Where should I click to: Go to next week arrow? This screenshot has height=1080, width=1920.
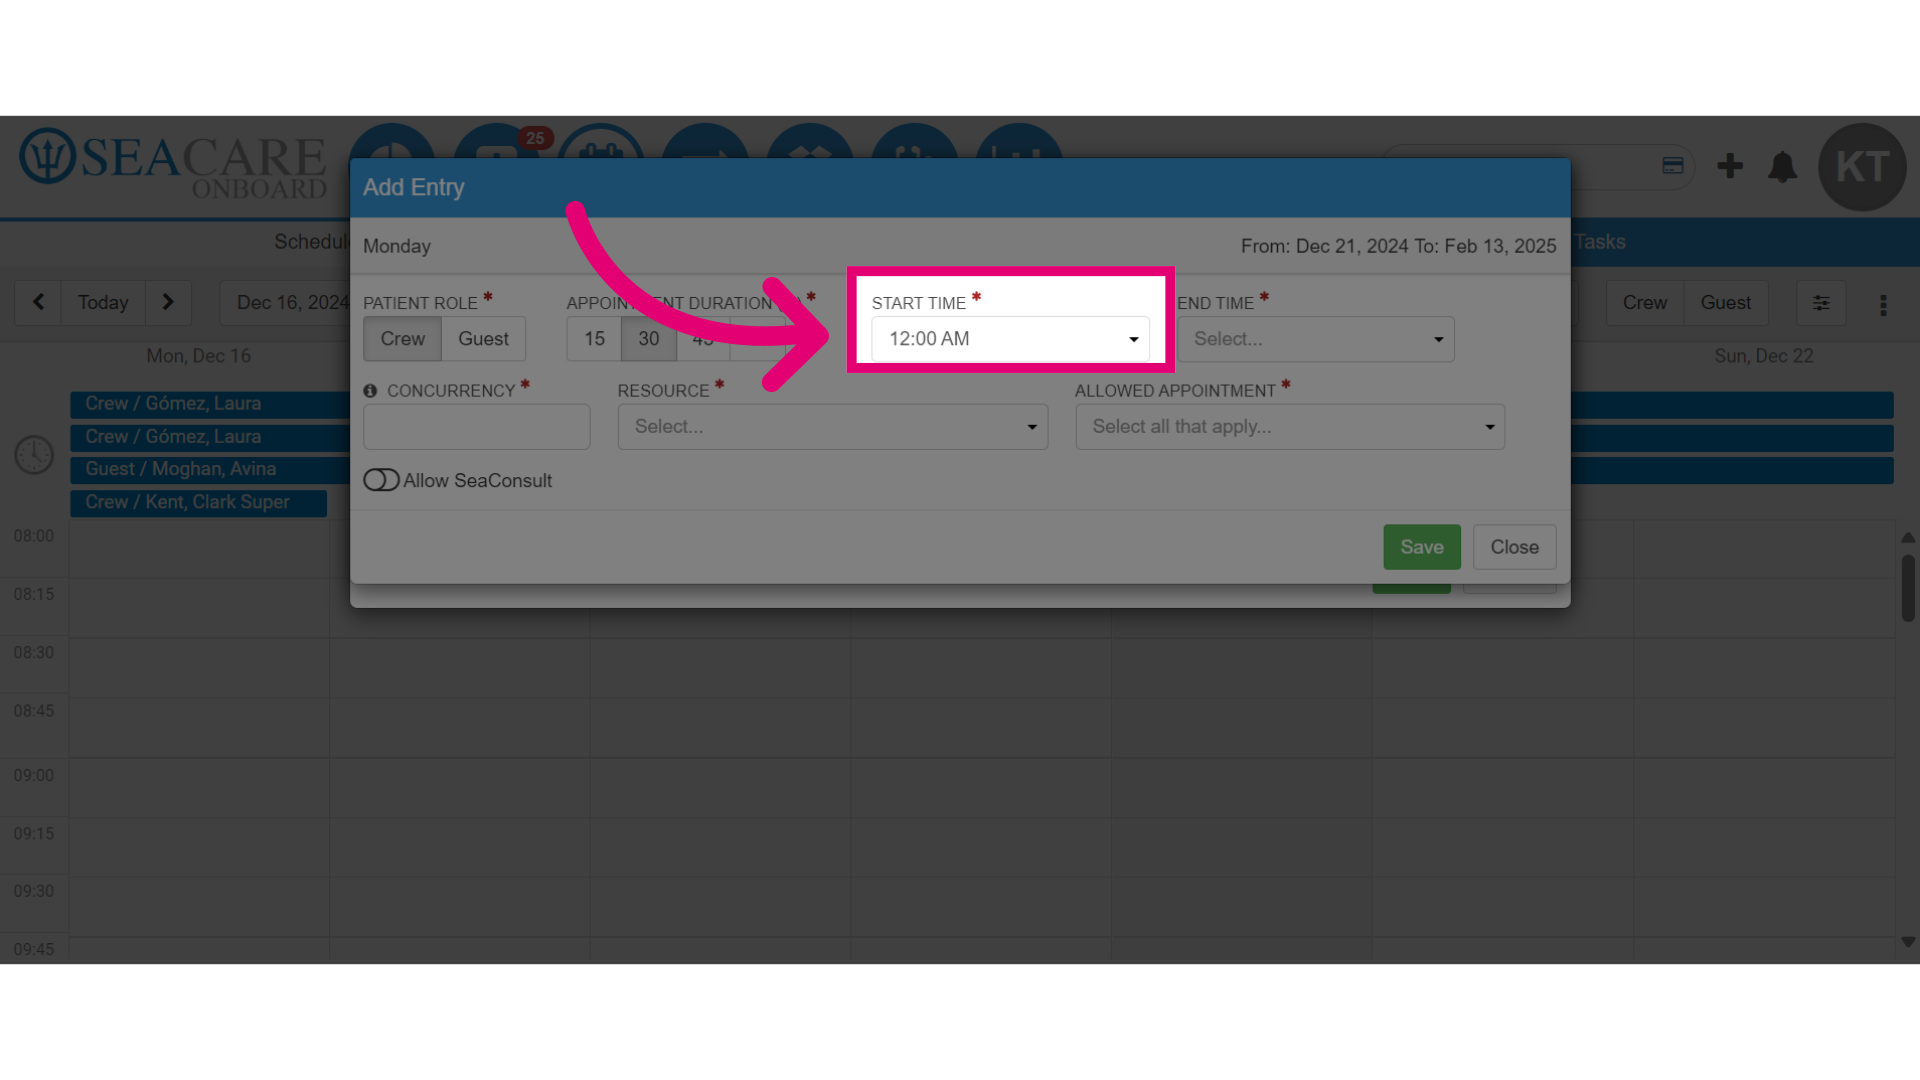tap(168, 302)
